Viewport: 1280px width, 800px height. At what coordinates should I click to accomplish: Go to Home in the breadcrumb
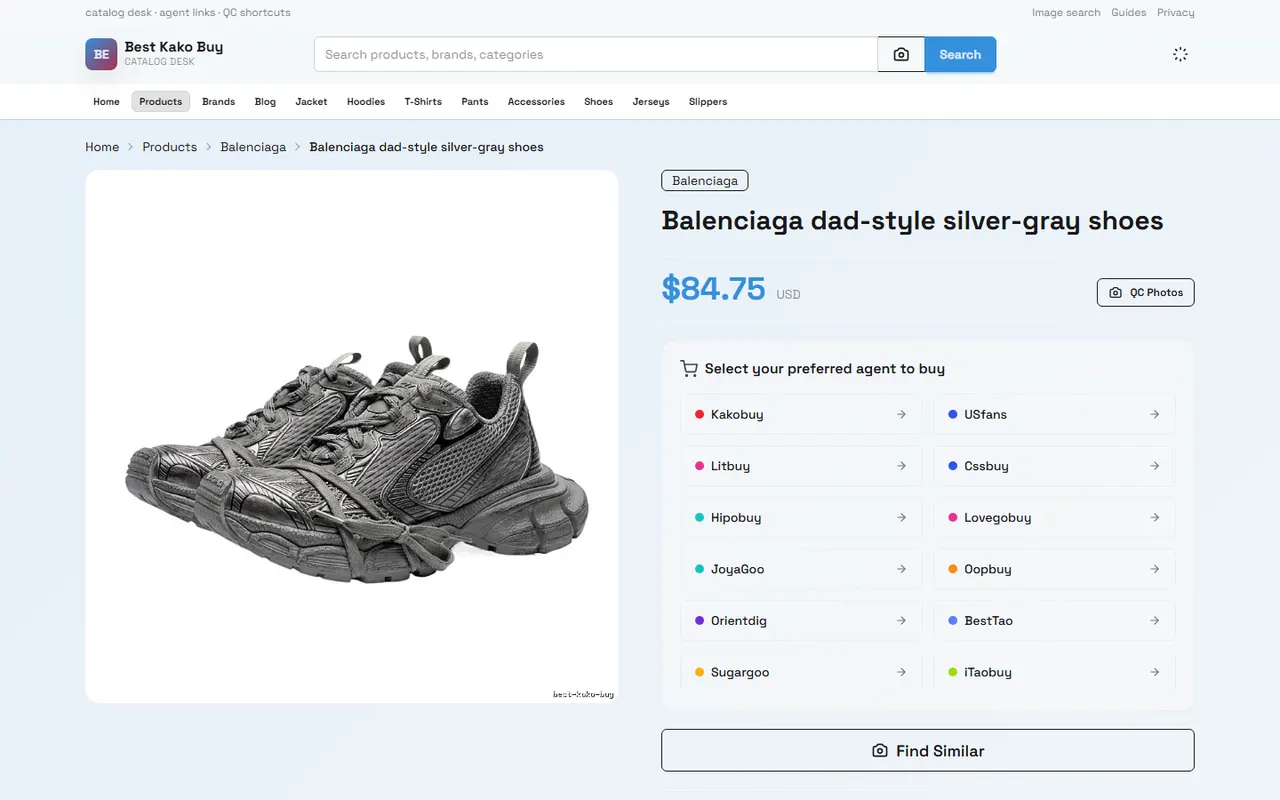click(x=102, y=147)
